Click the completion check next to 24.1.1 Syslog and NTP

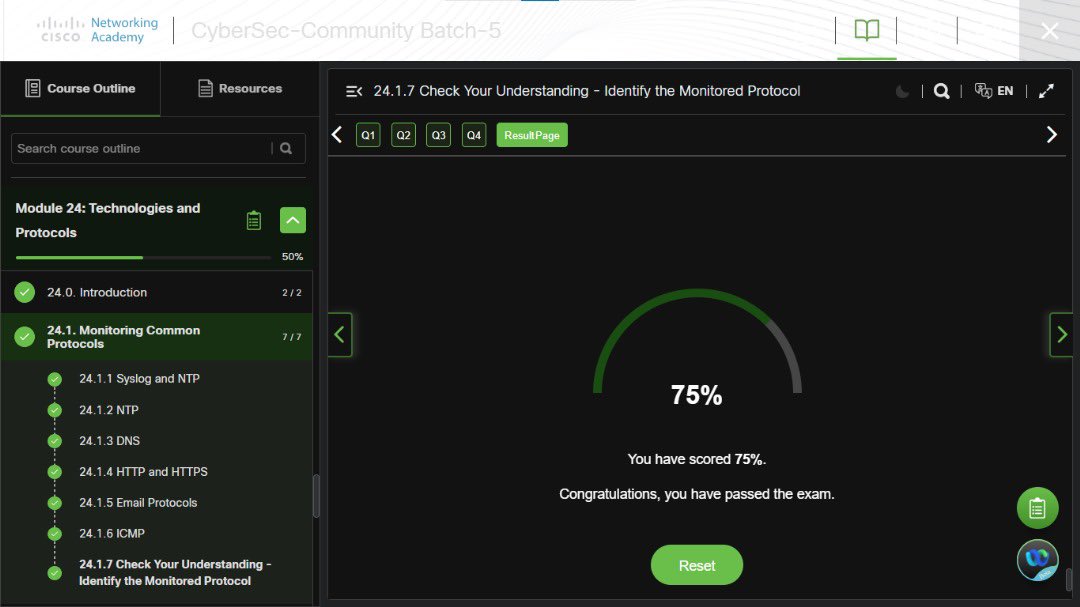coord(54,379)
